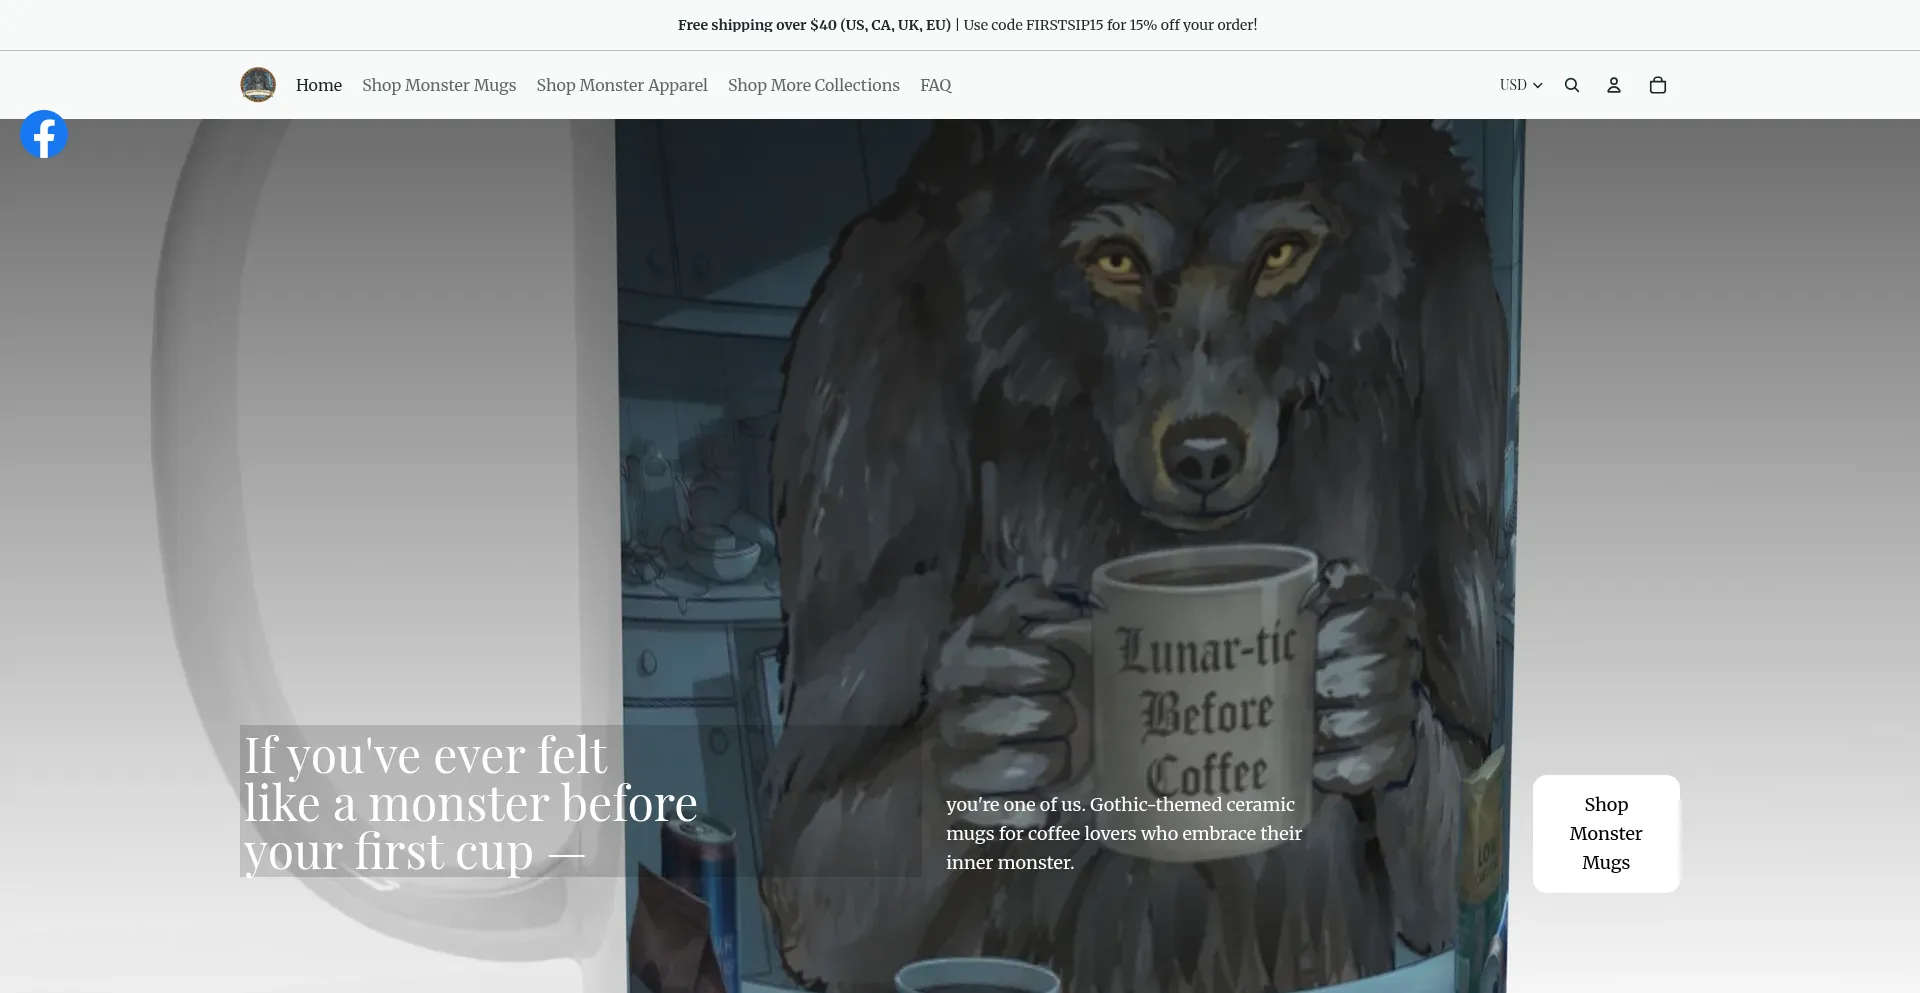Click the white Shop Monster Mugs button
The image size is (1920, 993).
tap(1606, 834)
